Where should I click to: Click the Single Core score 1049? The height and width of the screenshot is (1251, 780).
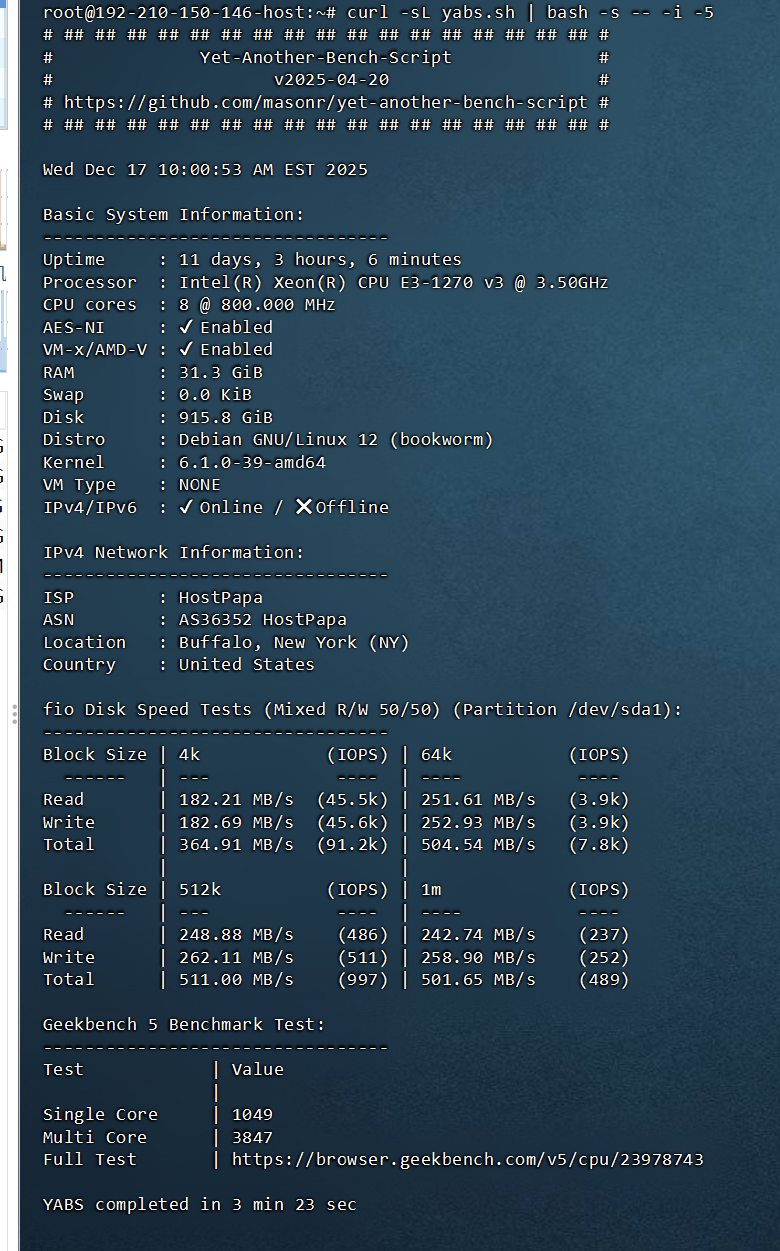click(x=252, y=1114)
